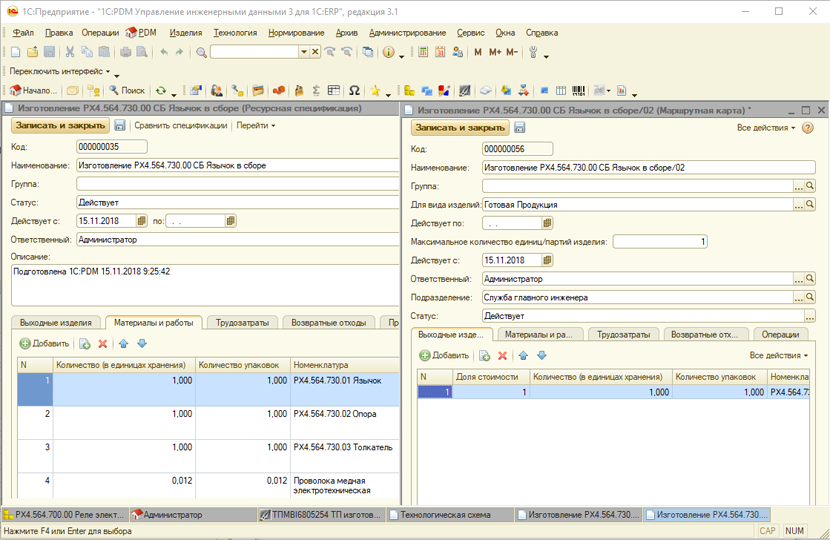Switch to Трудозатраты tab in specification window
Screen dimensions: 830x540
click(242, 322)
